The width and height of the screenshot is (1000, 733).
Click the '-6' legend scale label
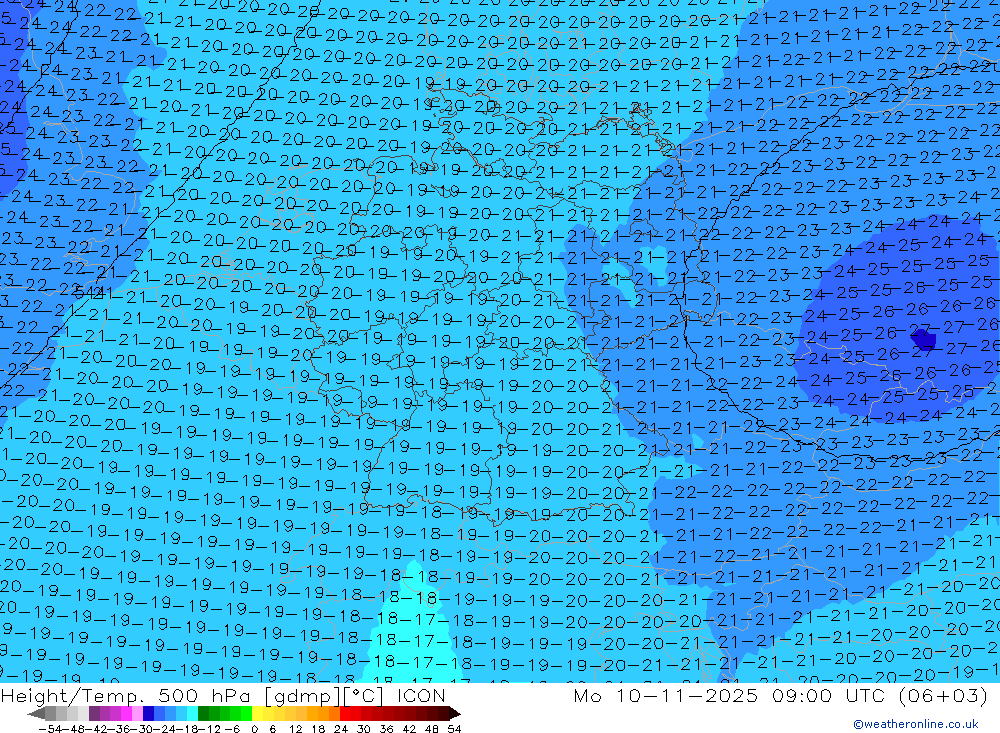(x=232, y=729)
